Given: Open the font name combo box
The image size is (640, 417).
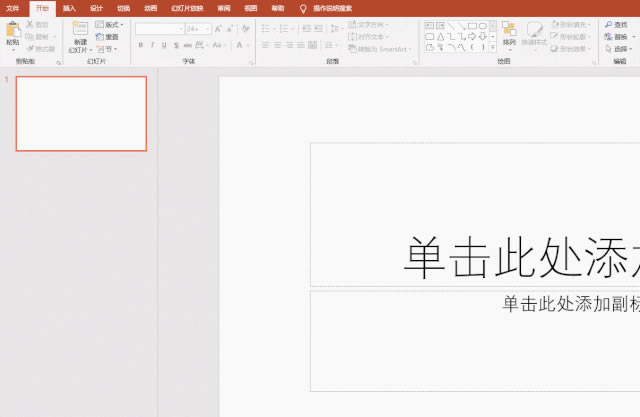Looking at the screenshot, I should [160, 29].
